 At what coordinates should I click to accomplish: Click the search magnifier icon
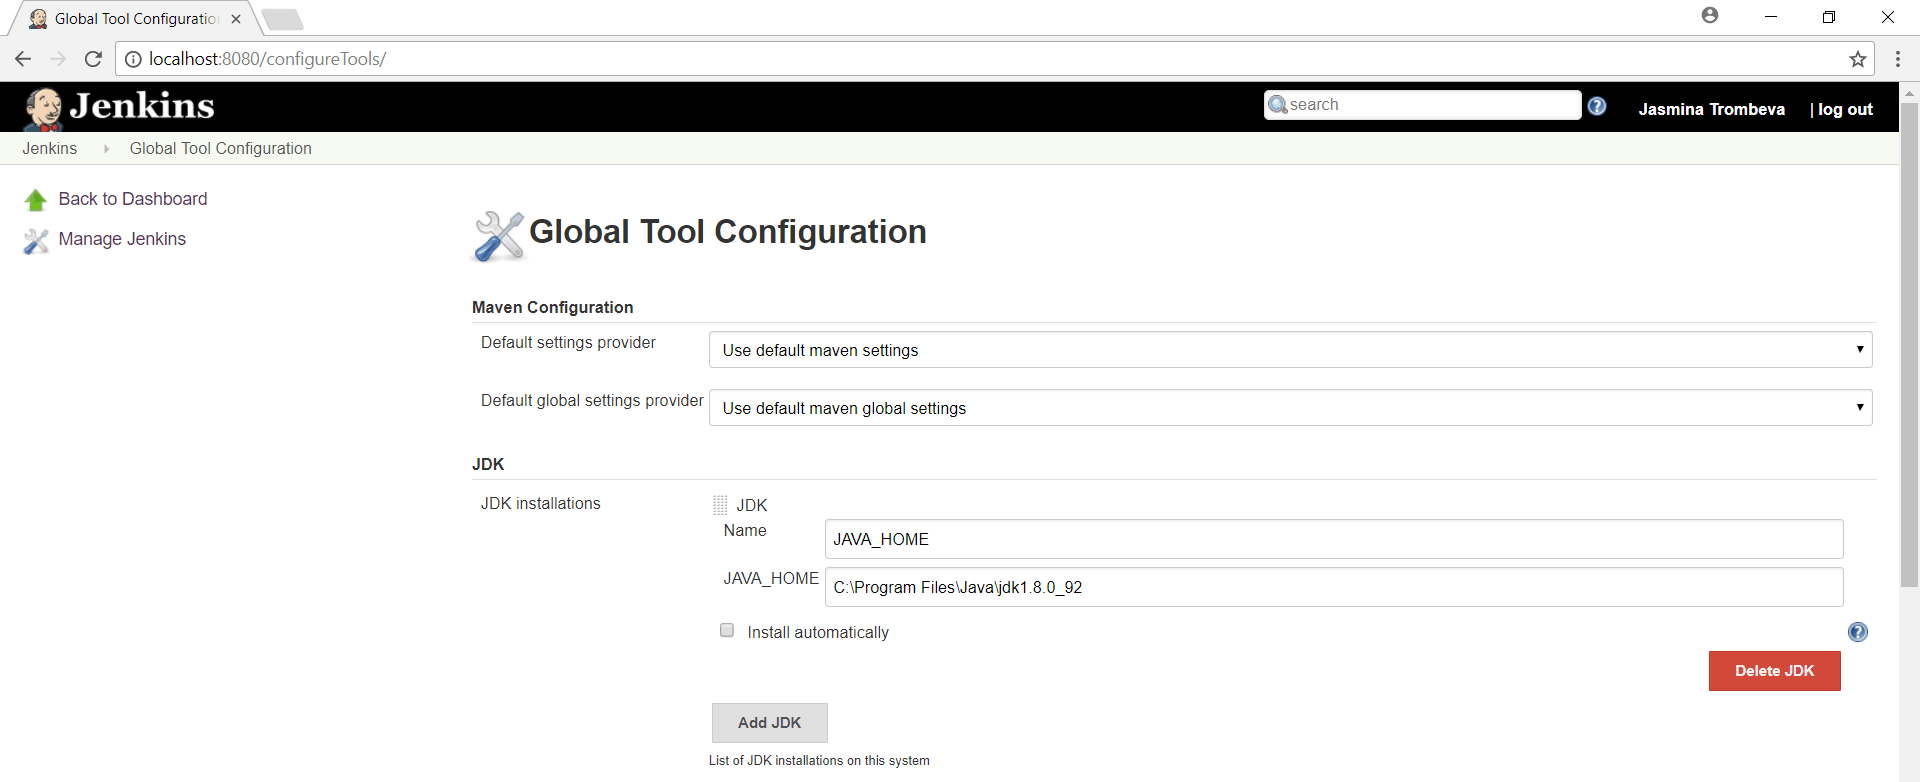tap(1277, 105)
